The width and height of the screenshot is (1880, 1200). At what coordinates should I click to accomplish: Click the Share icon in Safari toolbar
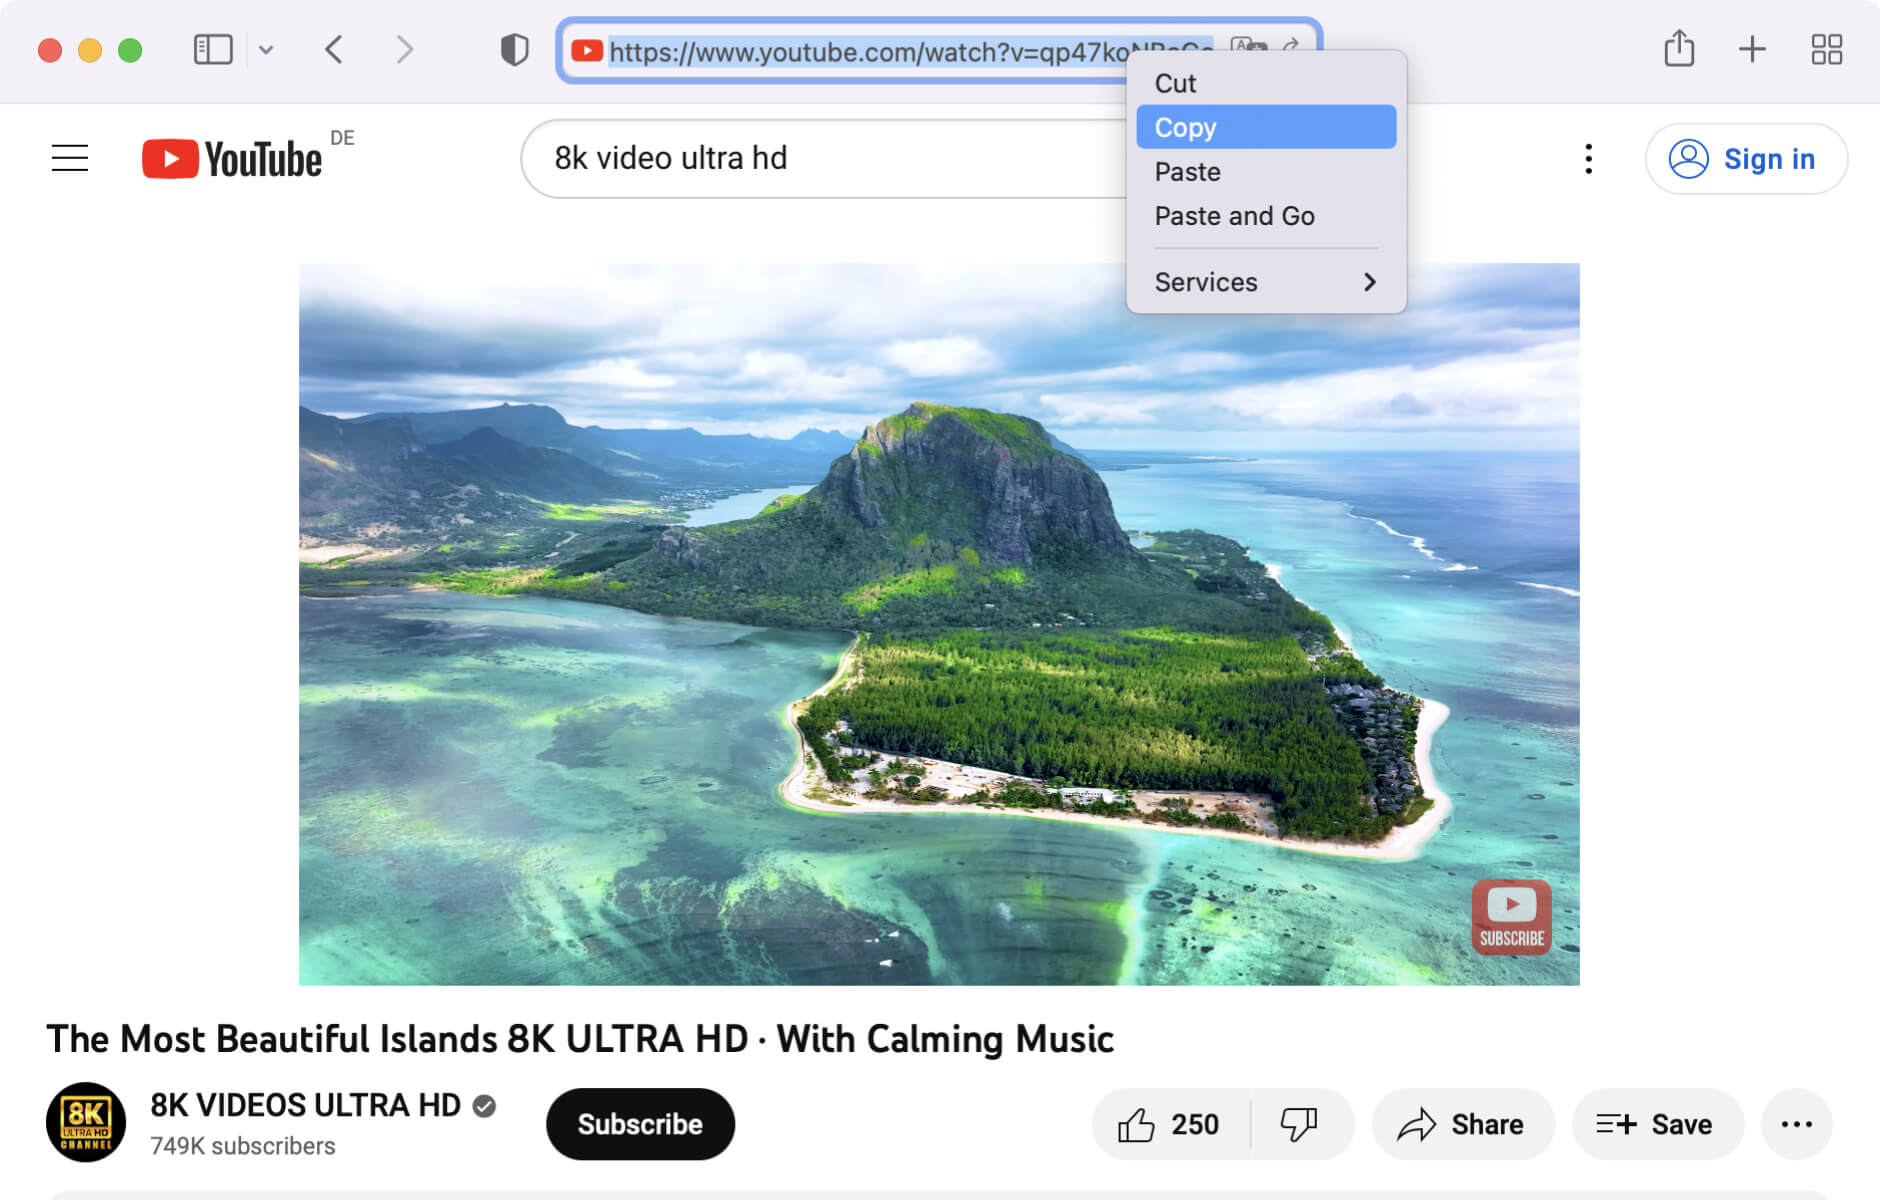(x=1679, y=49)
